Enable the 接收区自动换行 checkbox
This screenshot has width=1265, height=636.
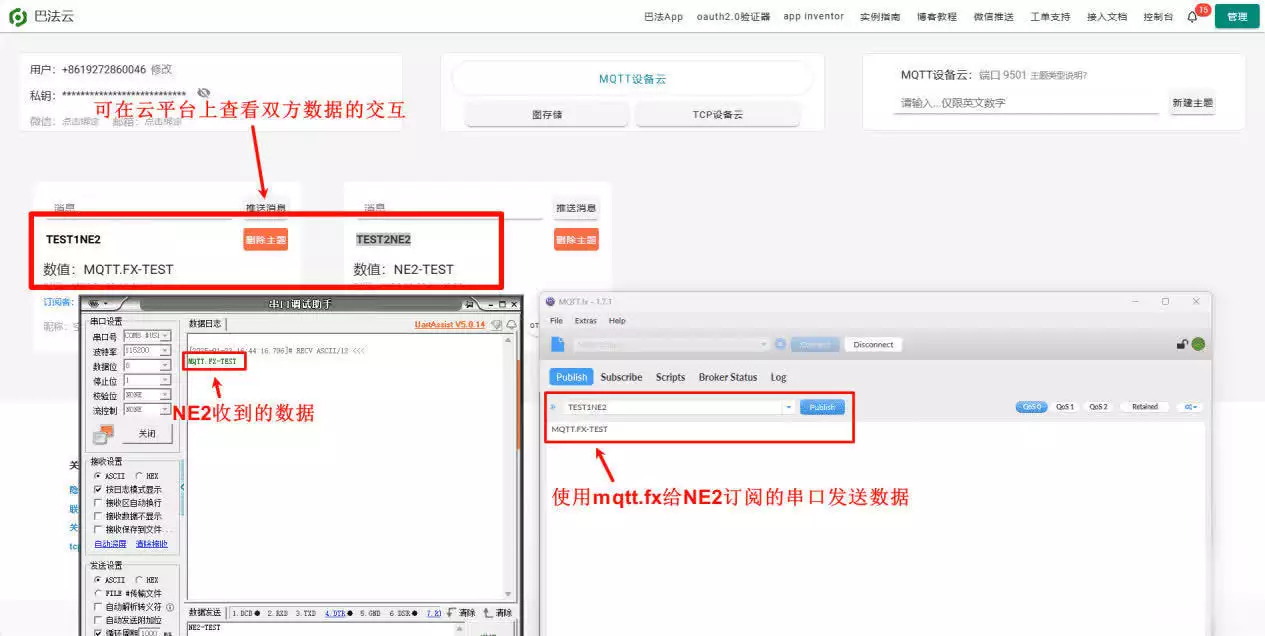click(97, 503)
